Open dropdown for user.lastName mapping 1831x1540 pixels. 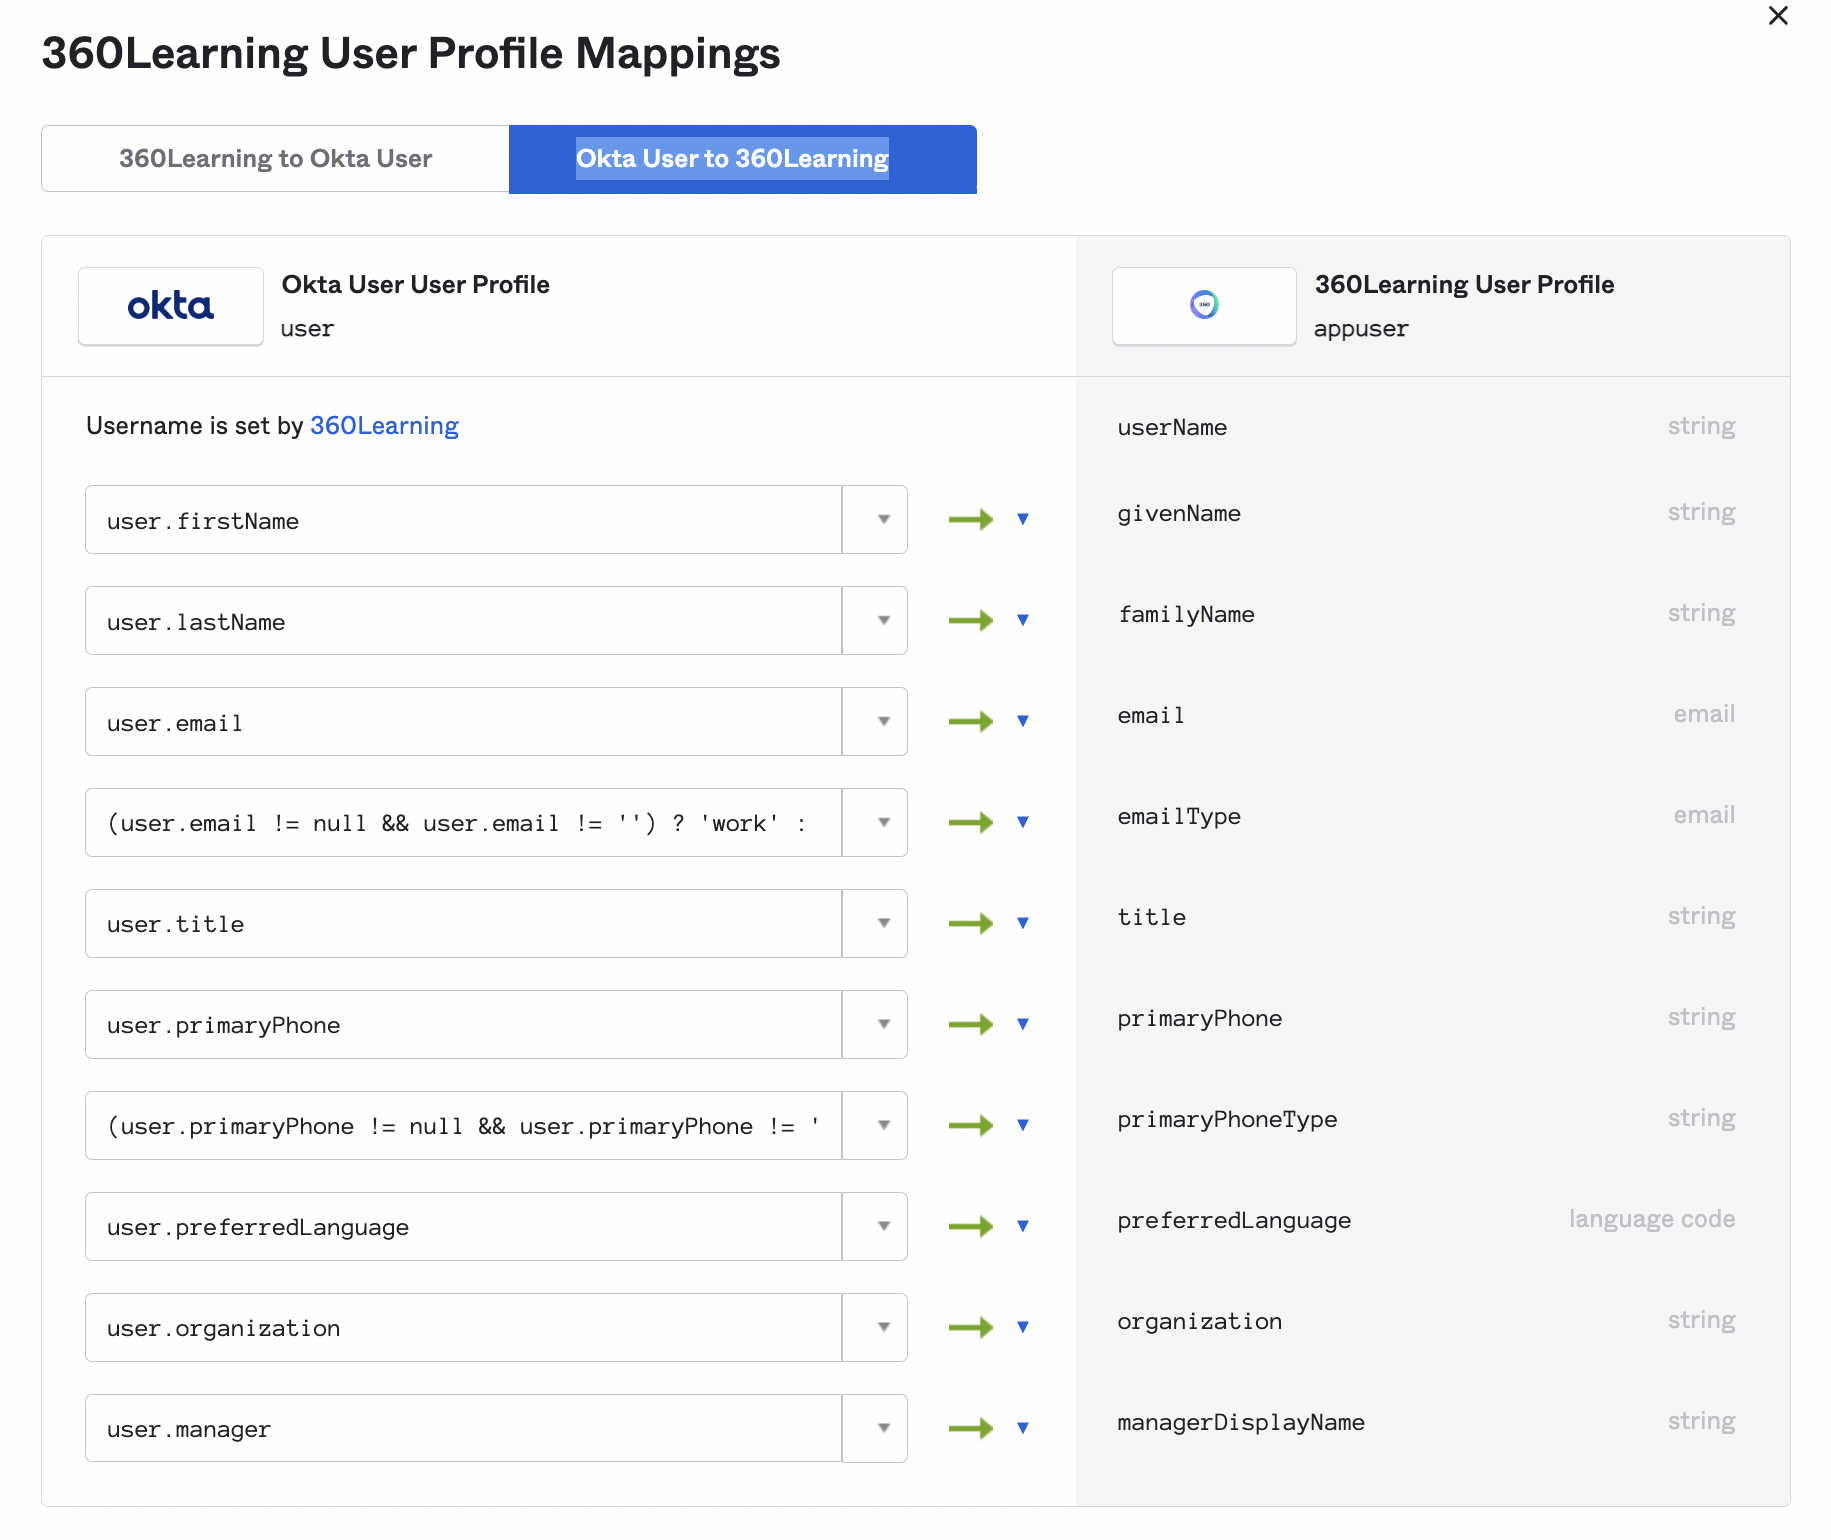point(875,621)
